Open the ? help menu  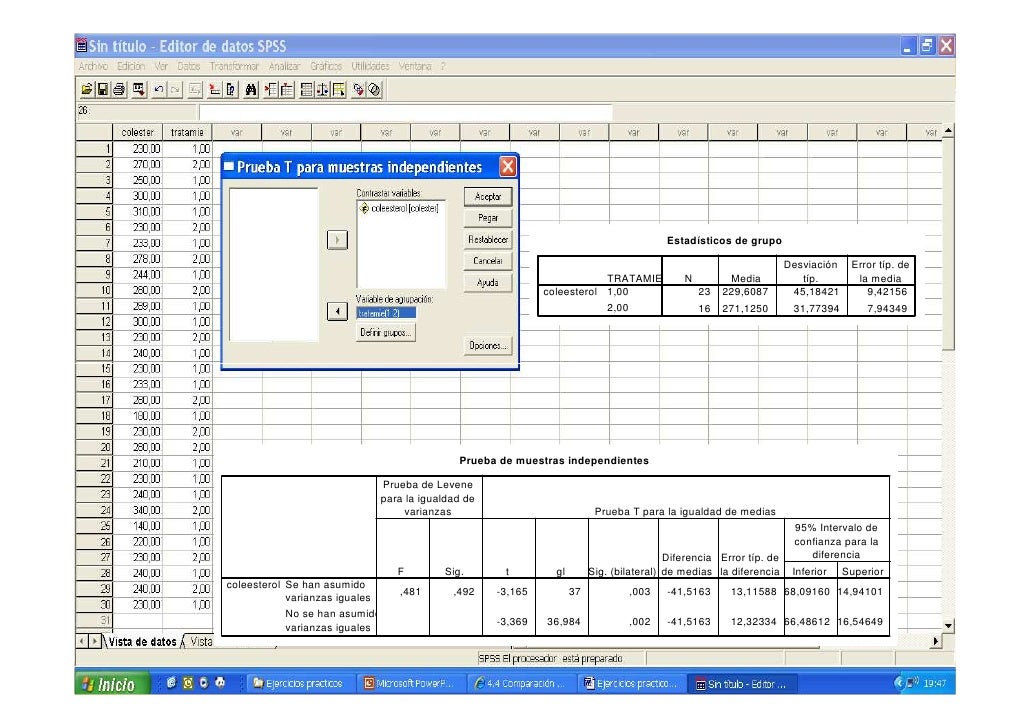[x=443, y=66]
